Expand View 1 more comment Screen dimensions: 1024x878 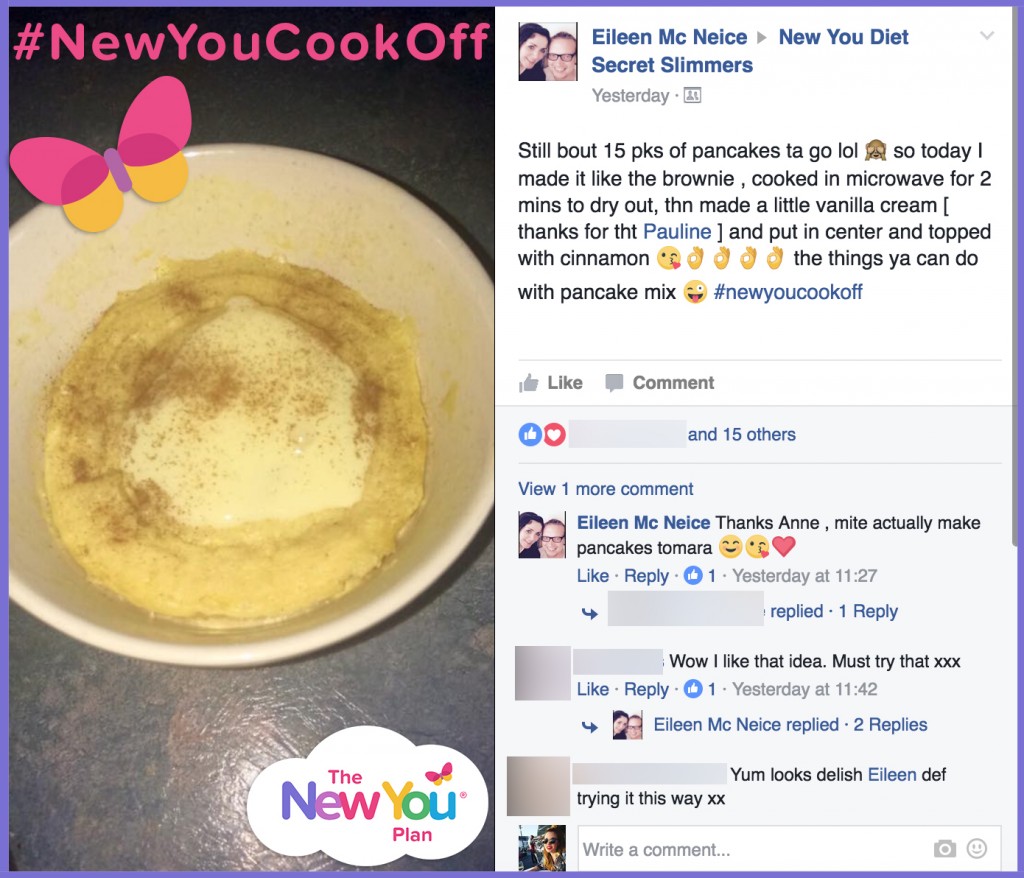(605, 489)
